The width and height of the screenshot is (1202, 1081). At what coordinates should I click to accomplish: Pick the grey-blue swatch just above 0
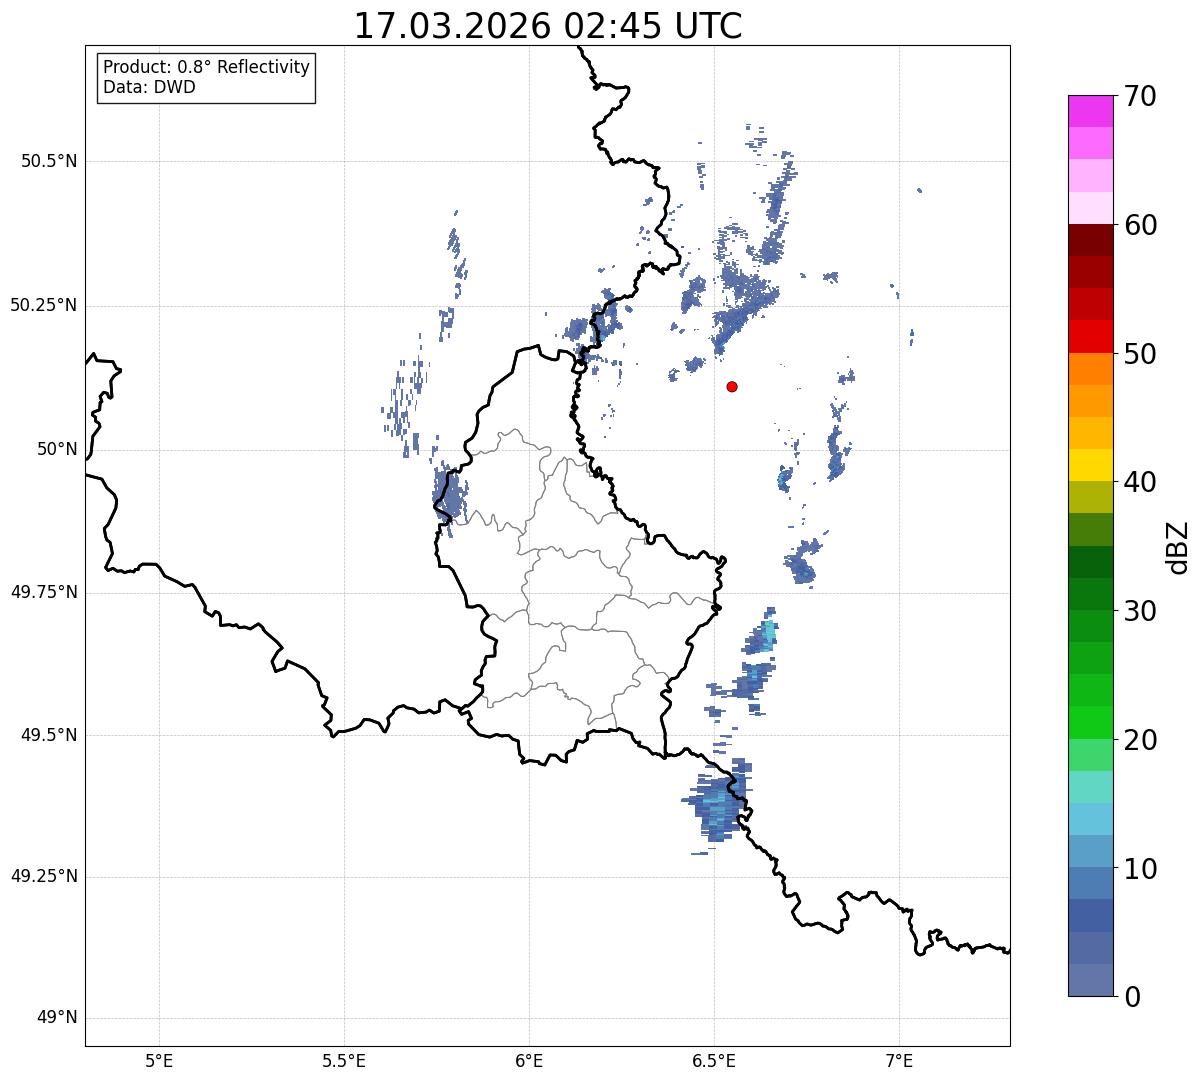click(1090, 980)
